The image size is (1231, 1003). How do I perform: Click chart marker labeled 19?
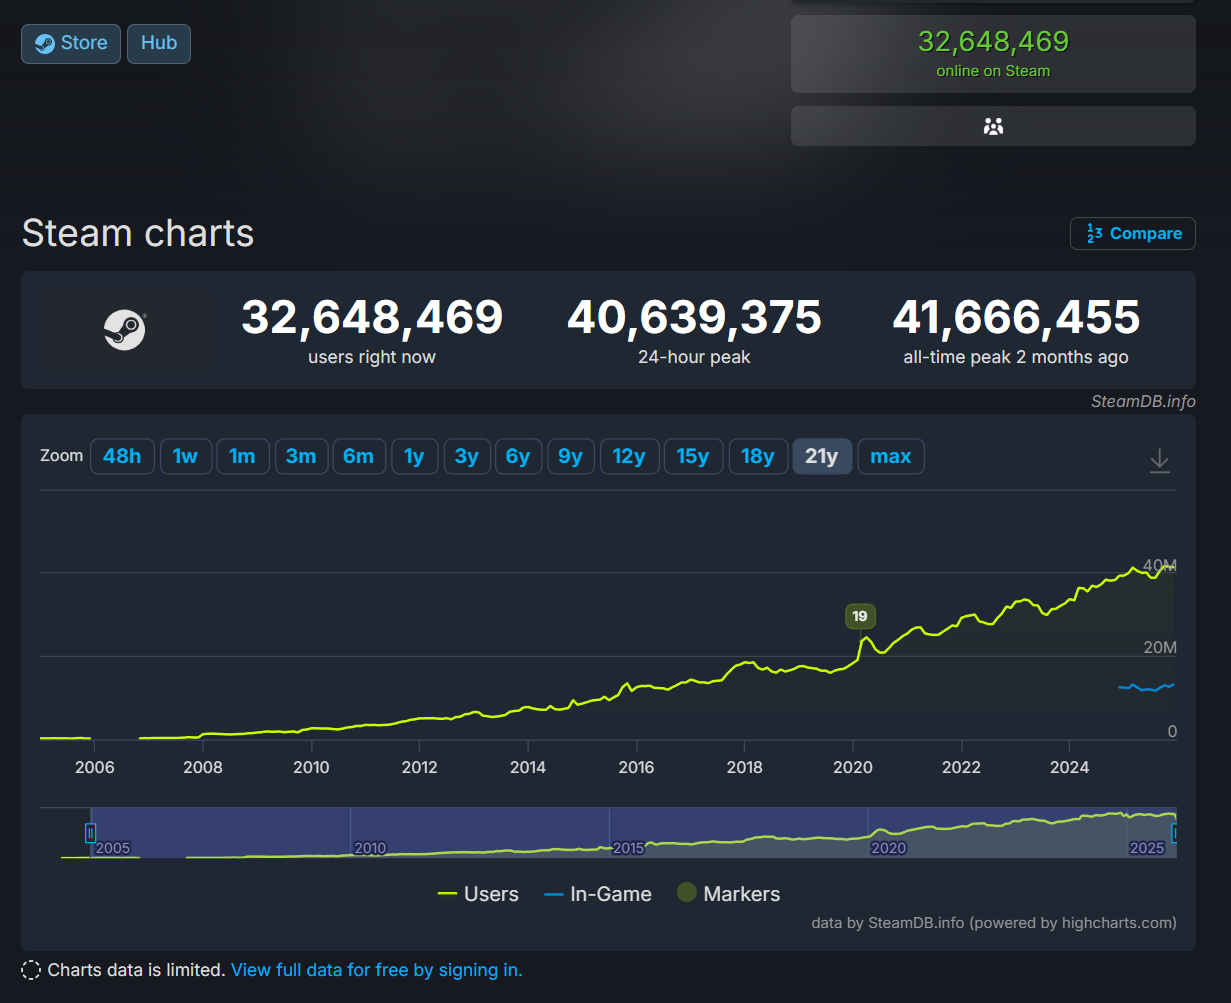pyautogui.click(x=860, y=617)
